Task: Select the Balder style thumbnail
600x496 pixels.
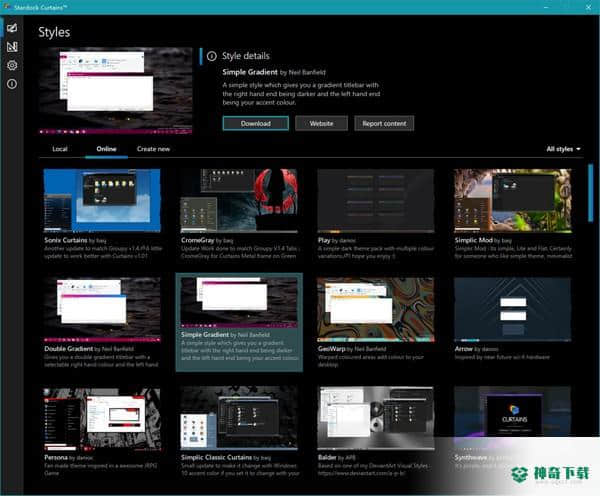Action: coord(376,418)
